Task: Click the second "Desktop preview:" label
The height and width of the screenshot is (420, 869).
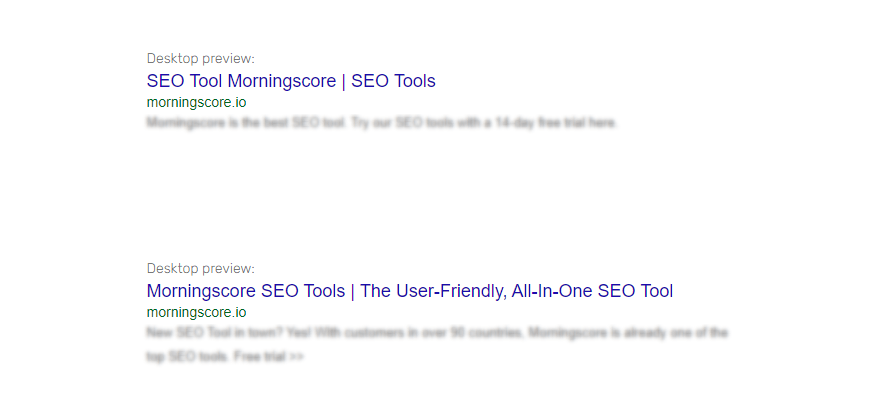Action: (200, 268)
